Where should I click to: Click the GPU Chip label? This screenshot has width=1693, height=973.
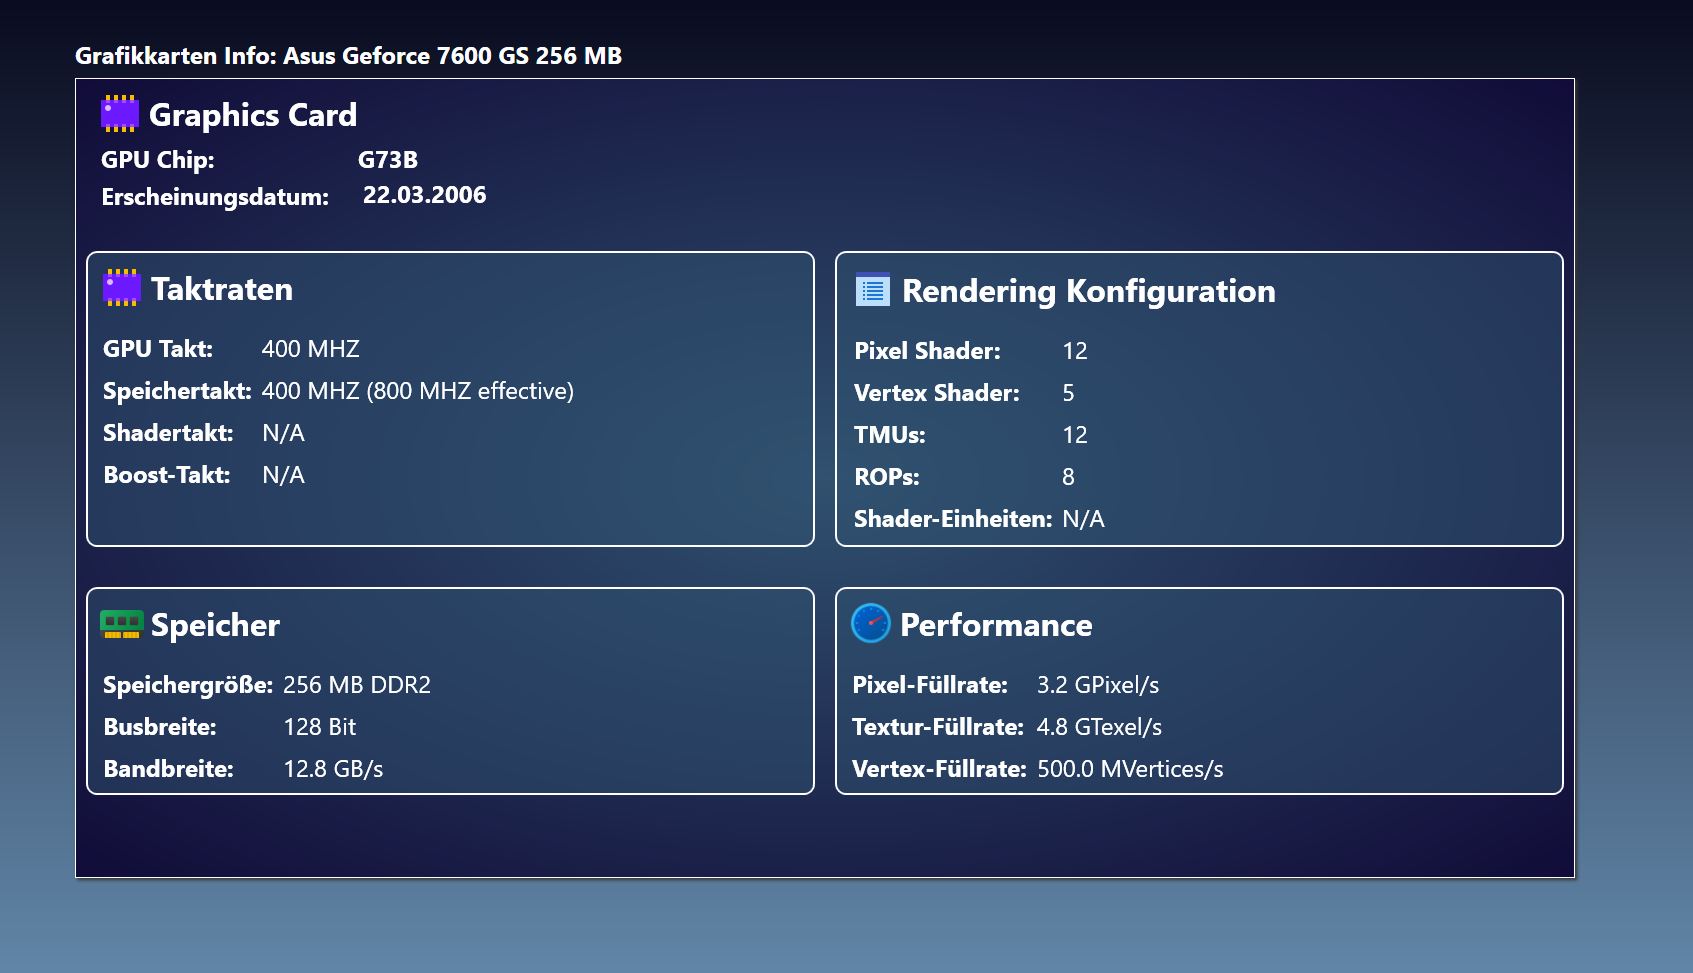point(158,160)
